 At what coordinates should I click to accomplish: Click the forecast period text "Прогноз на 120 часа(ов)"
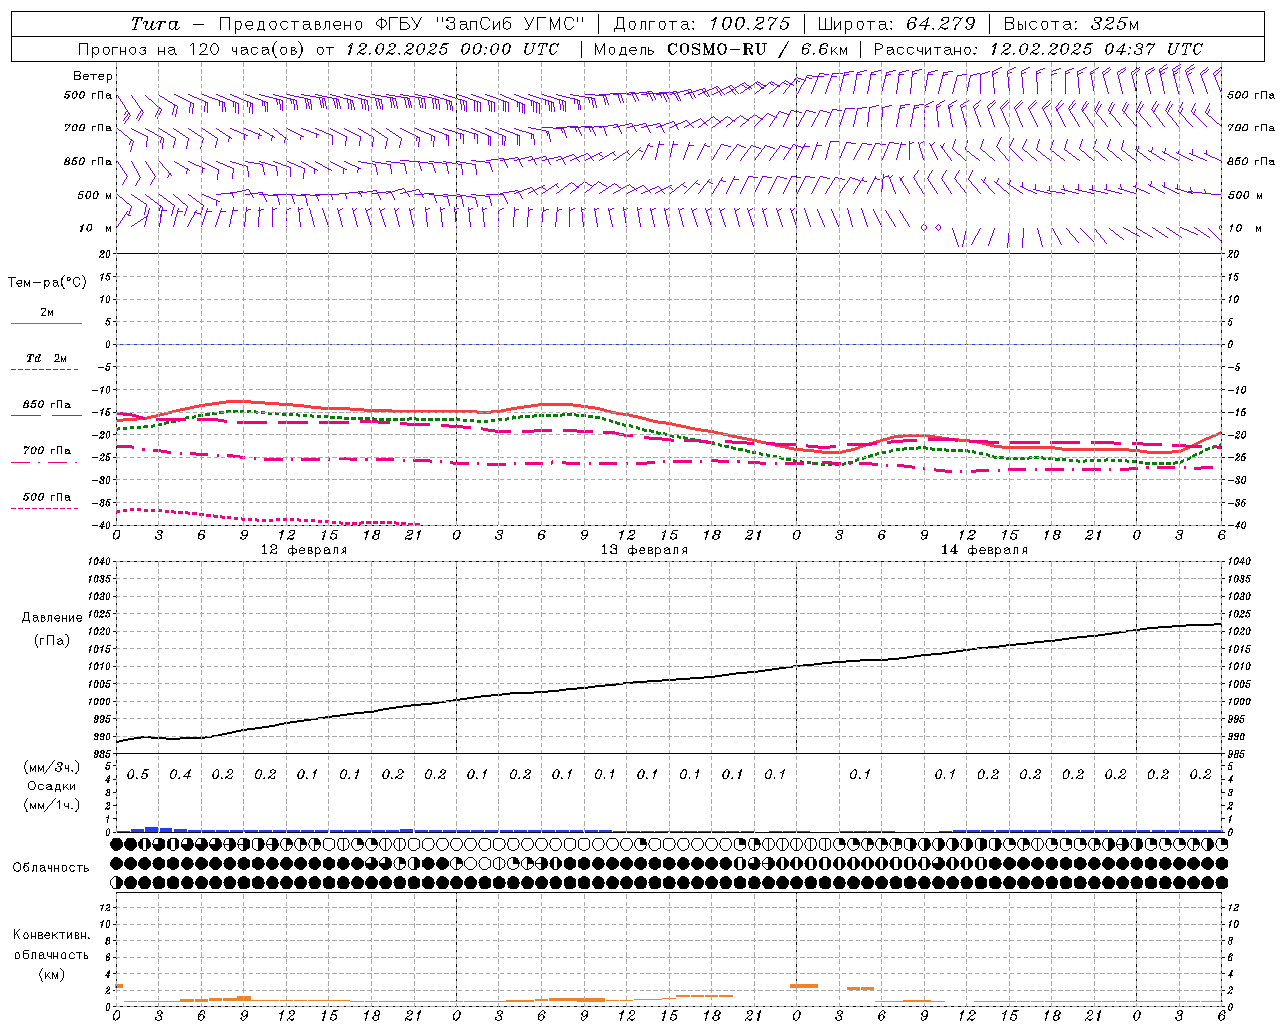(x=192, y=49)
